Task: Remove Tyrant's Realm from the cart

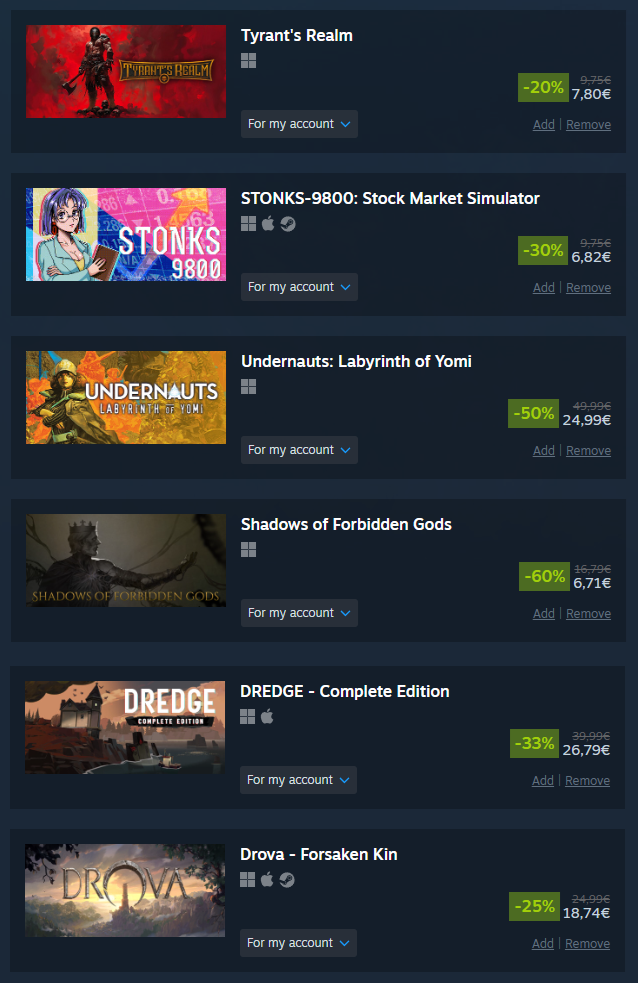Action: click(x=588, y=125)
